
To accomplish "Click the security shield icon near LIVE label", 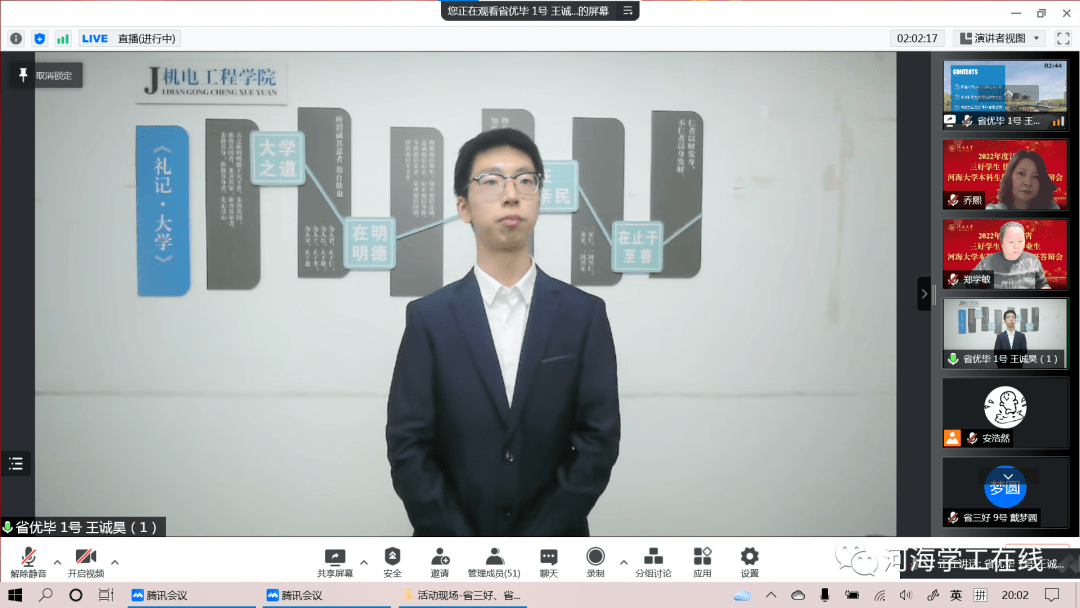I will [39, 38].
